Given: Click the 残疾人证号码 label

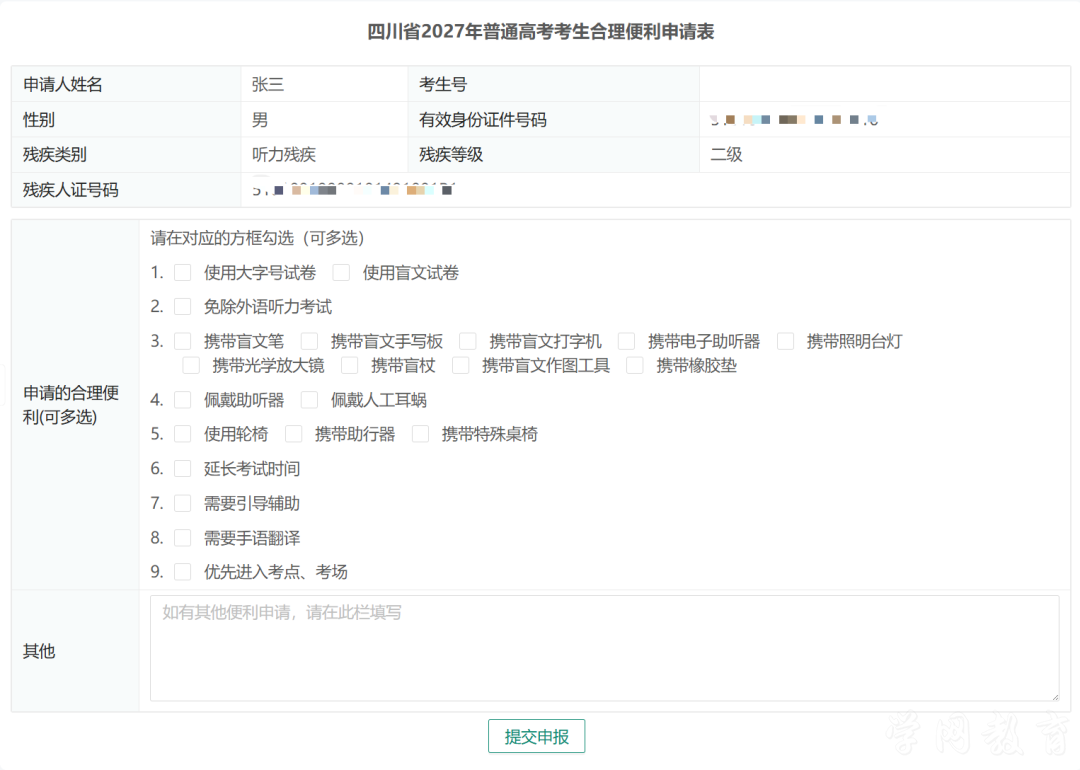Looking at the screenshot, I should coord(70,190).
